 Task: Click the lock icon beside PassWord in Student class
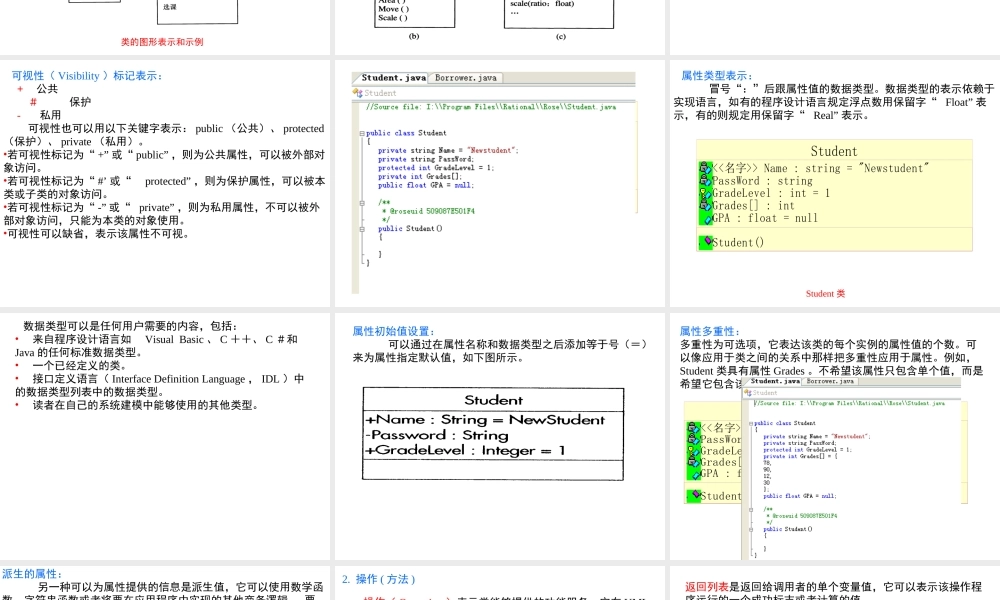coord(705,181)
